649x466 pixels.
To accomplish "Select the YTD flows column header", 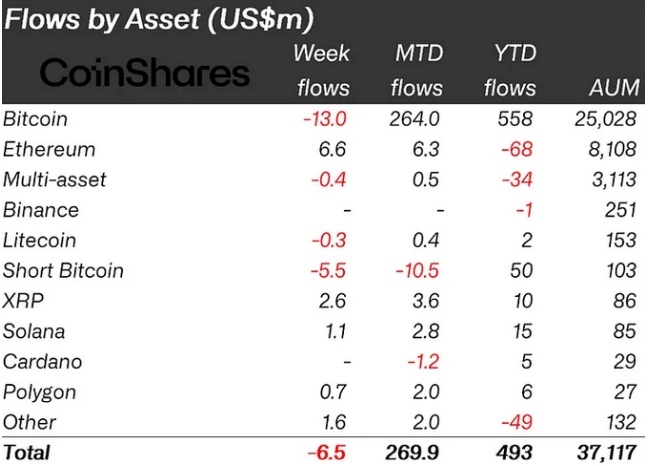I will click(510, 70).
